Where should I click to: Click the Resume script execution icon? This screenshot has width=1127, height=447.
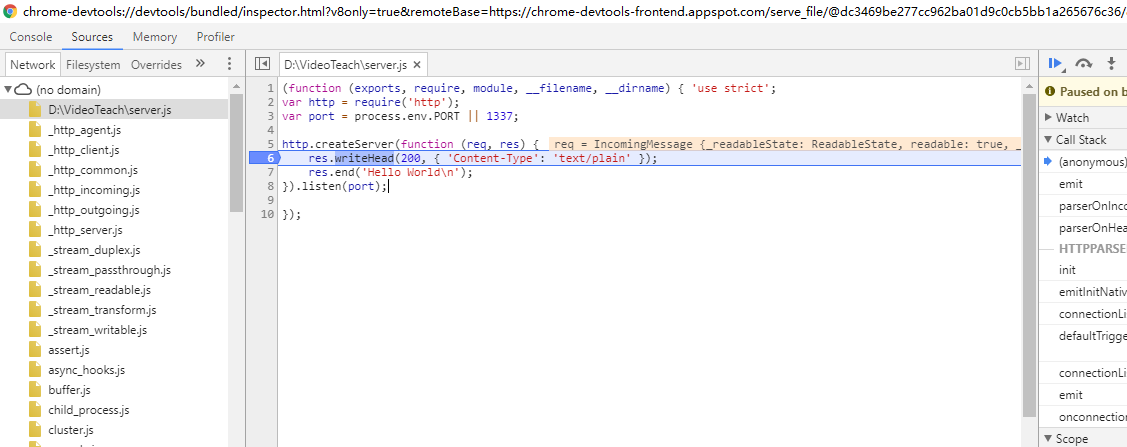click(1056, 64)
